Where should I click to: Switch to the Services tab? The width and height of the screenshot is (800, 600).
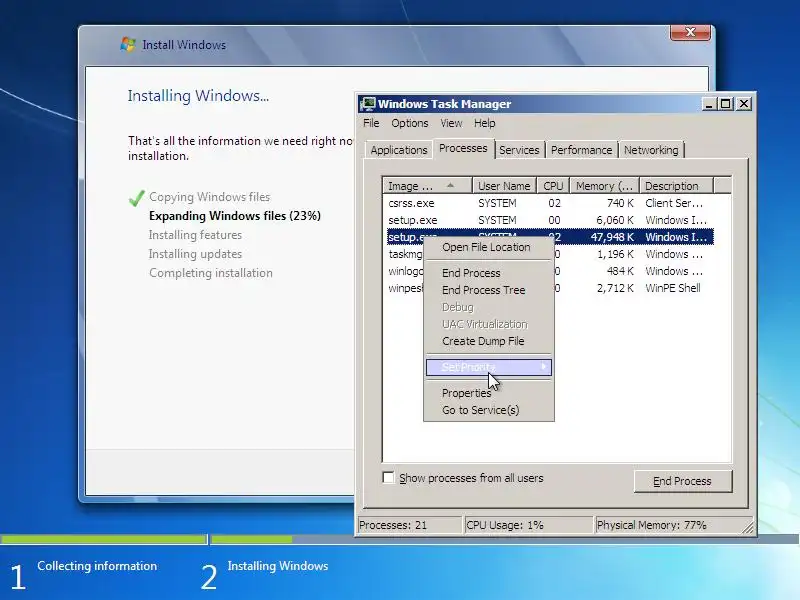[x=519, y=150]
